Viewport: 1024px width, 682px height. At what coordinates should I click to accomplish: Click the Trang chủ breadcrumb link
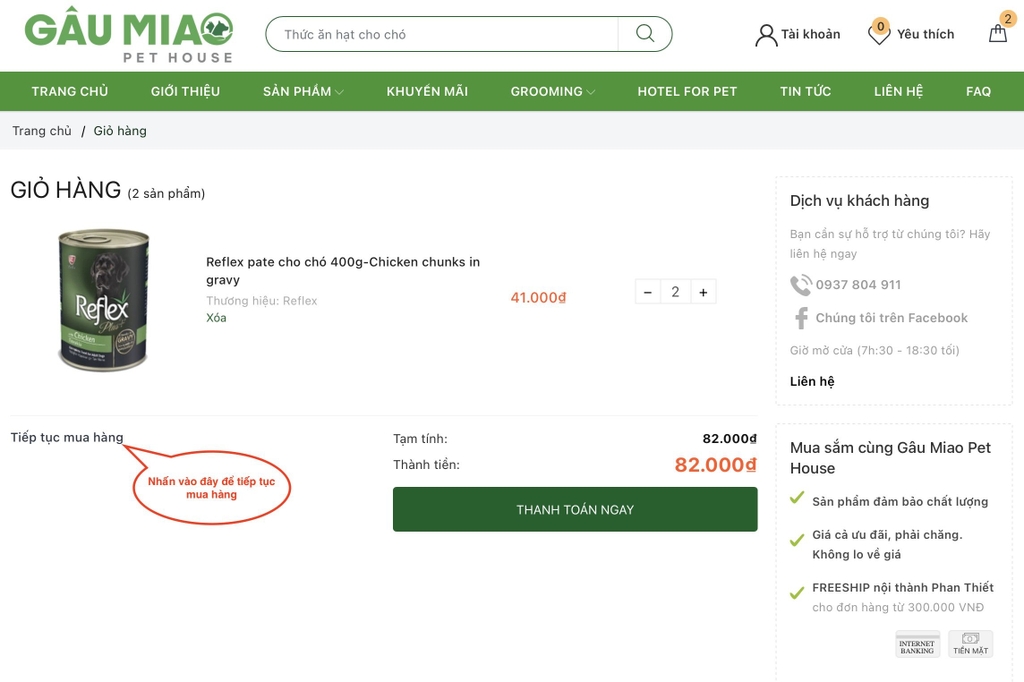click(x=42, y=131)
